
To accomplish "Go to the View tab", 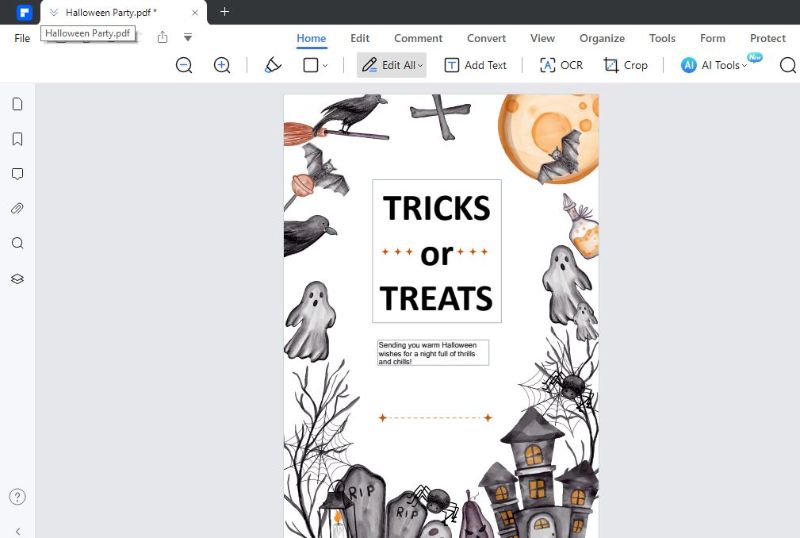I will [x=542, y=38].
